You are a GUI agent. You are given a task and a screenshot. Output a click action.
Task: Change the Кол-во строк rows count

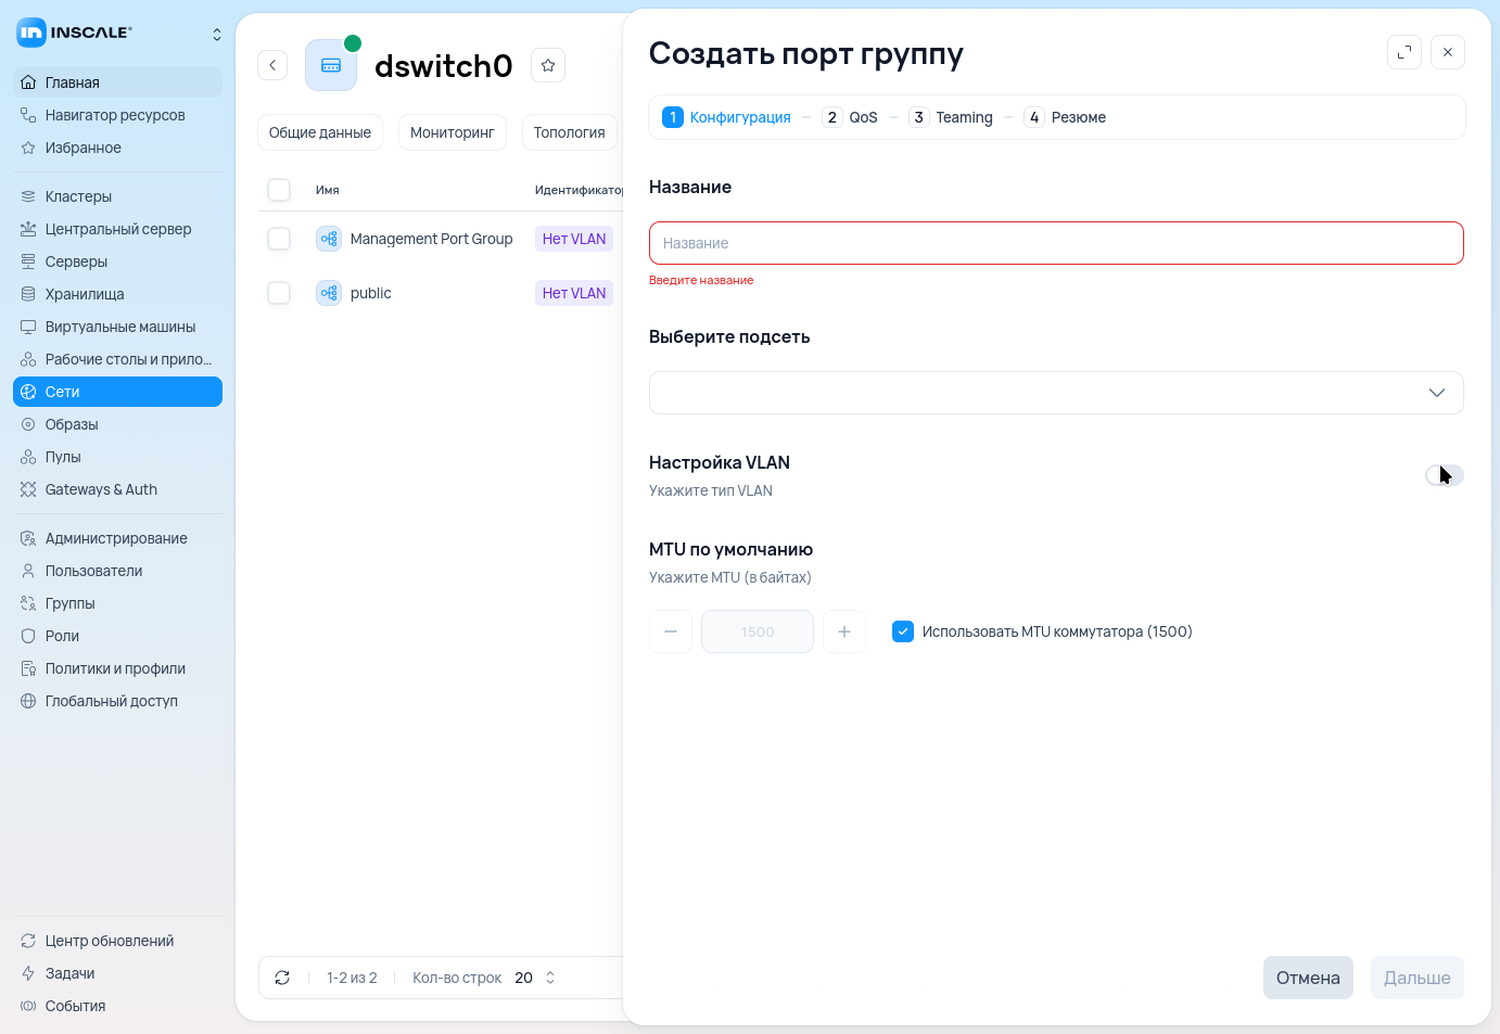point(535,978)
